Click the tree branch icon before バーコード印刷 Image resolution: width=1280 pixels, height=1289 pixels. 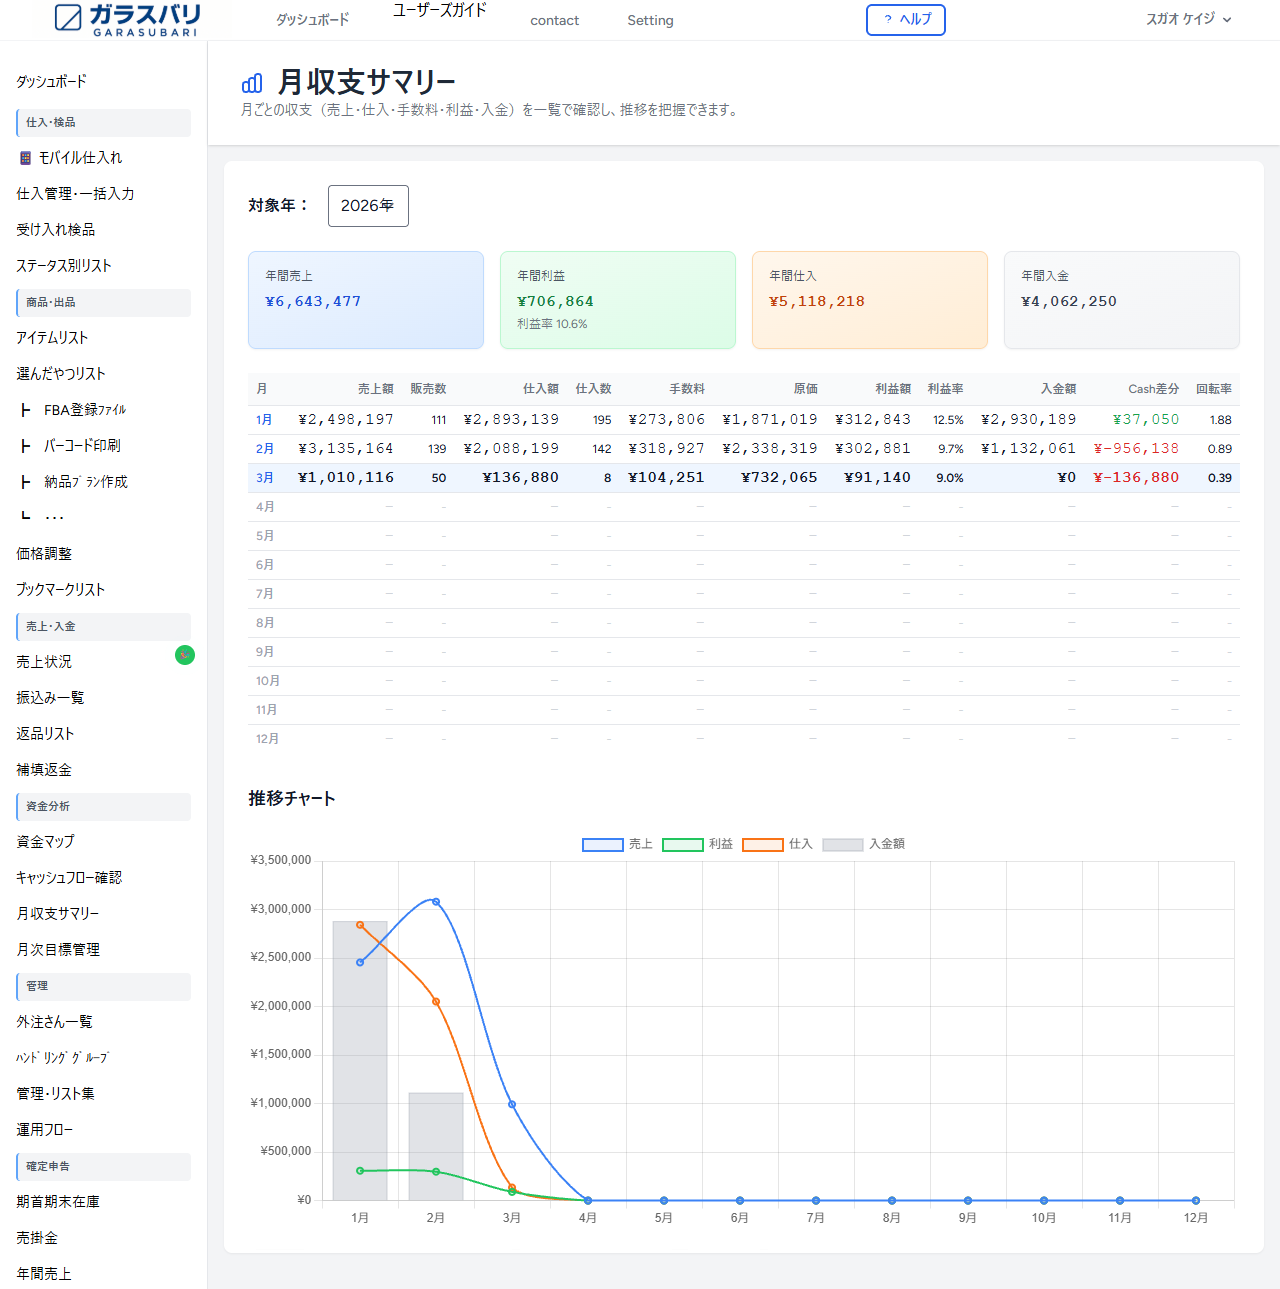pos(26,446)
